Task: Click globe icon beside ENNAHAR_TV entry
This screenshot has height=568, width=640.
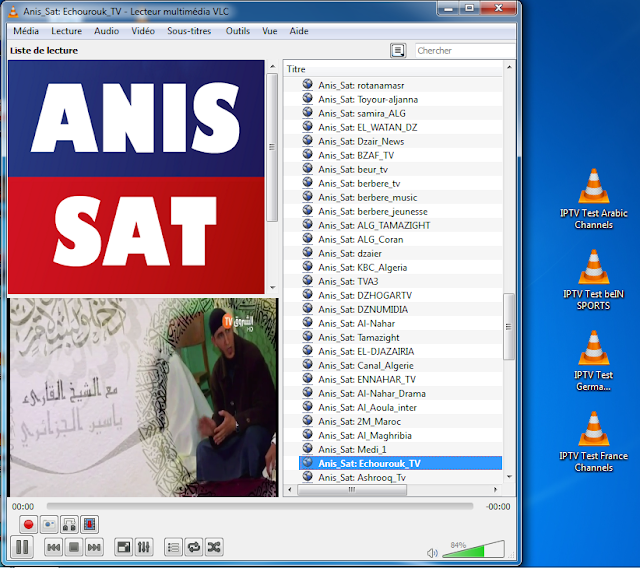Action: pyautogui.click(x=307, y=378)
